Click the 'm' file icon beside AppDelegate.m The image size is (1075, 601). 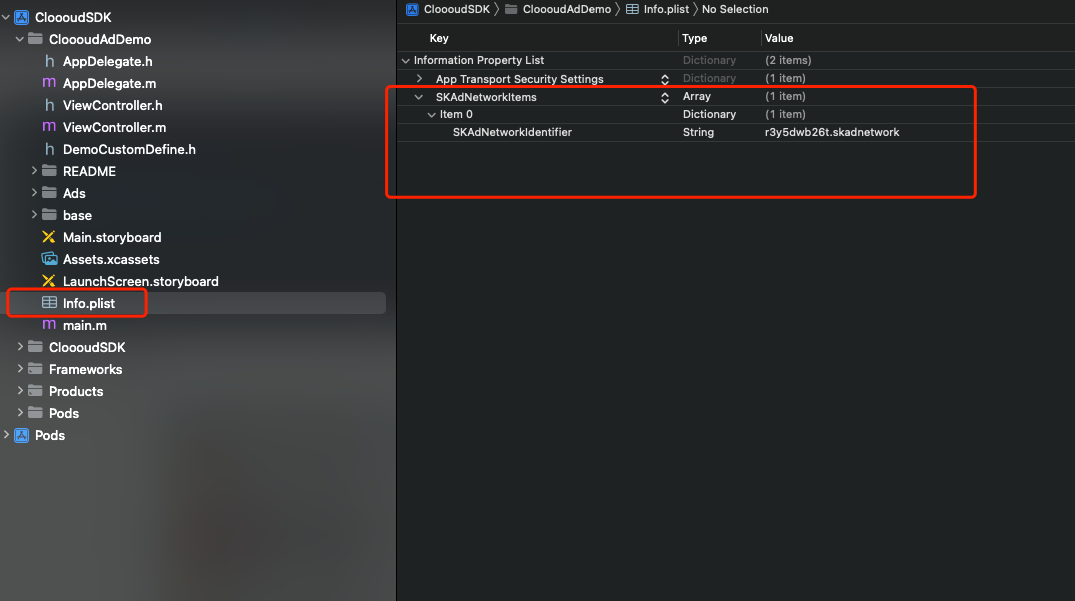[x=49, y=83]
